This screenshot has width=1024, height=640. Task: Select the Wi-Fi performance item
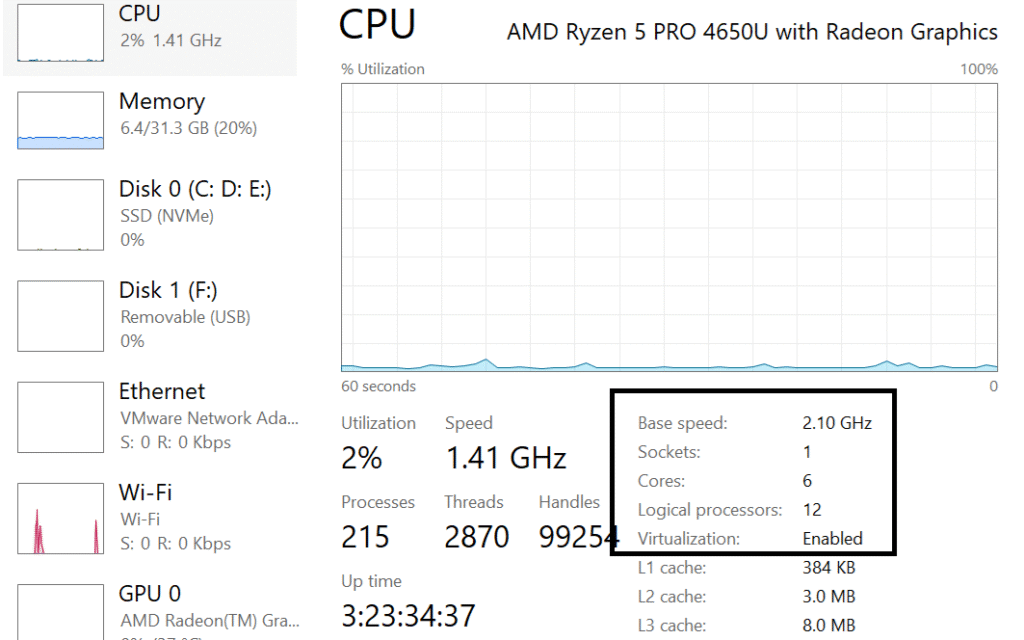150,518
